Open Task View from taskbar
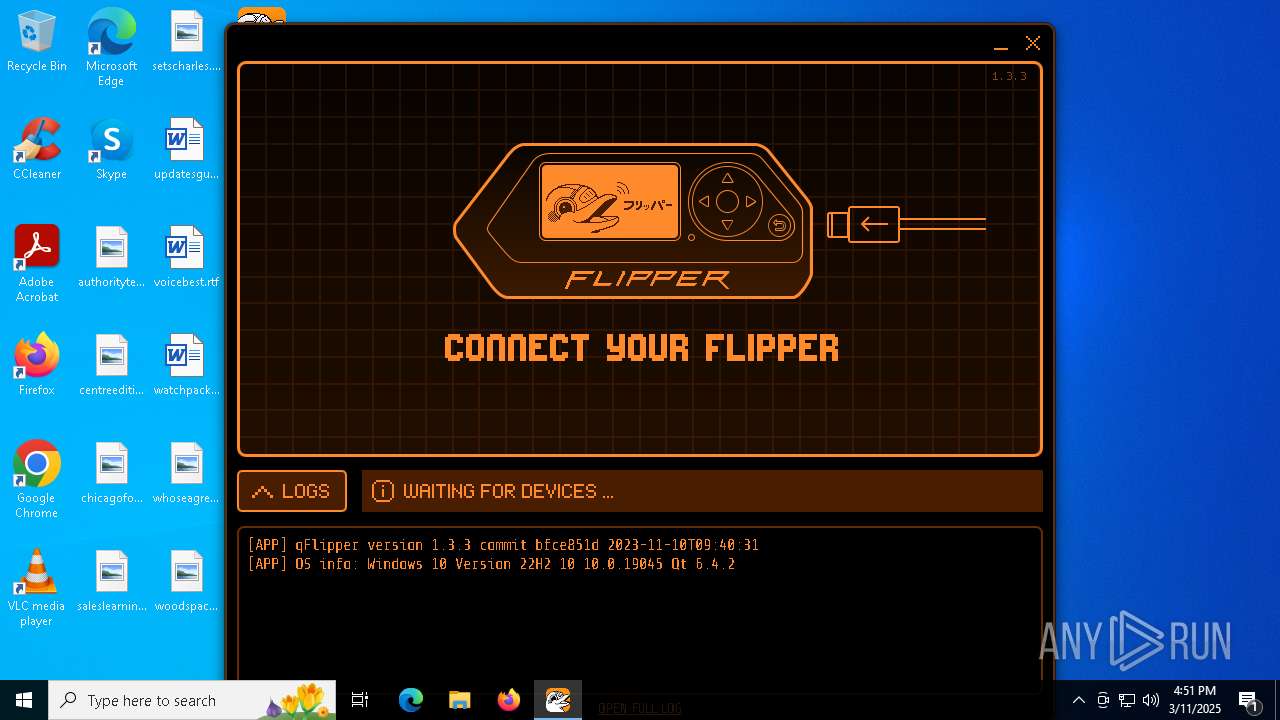 (x=360, y=700)
